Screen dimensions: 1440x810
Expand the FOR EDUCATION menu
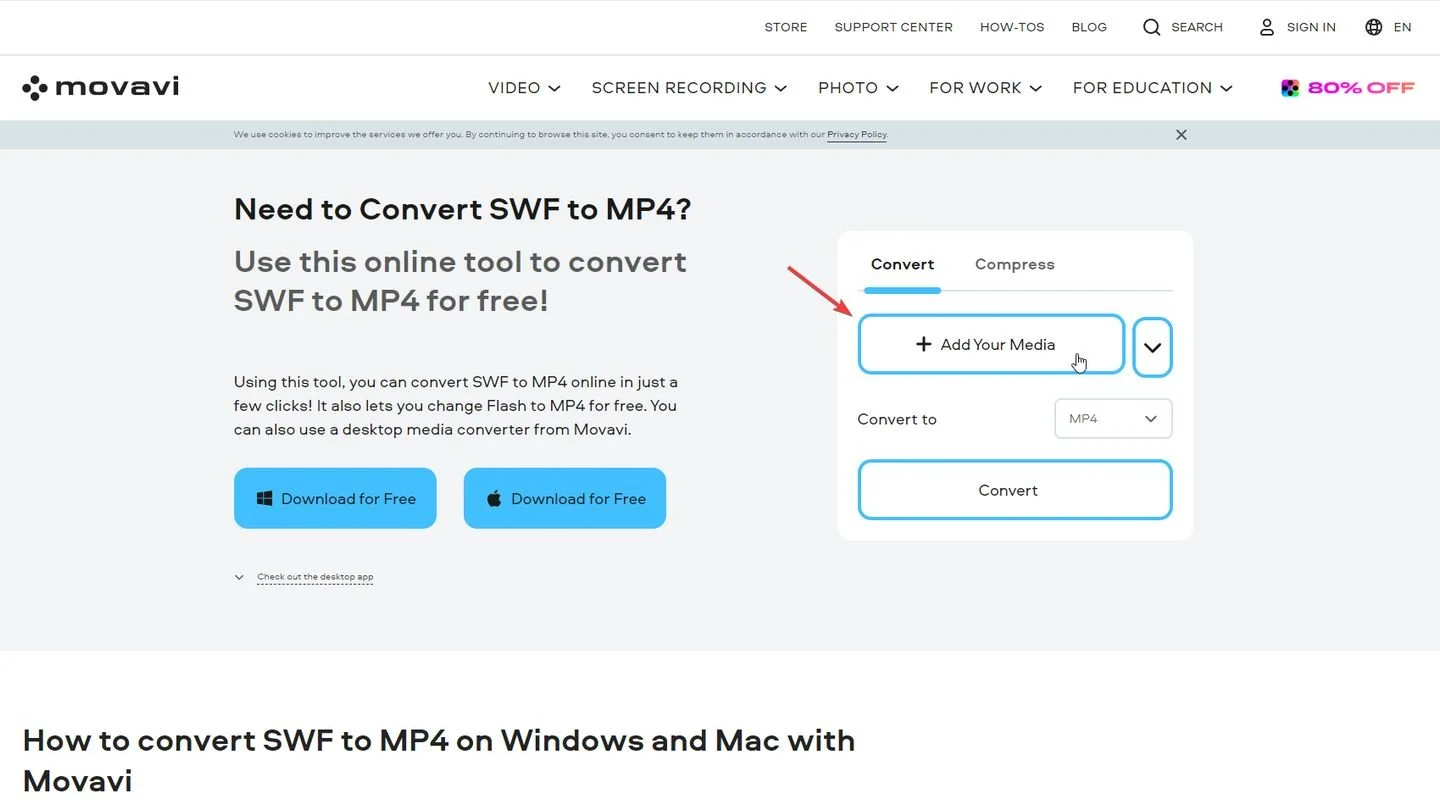[1152, 88]
